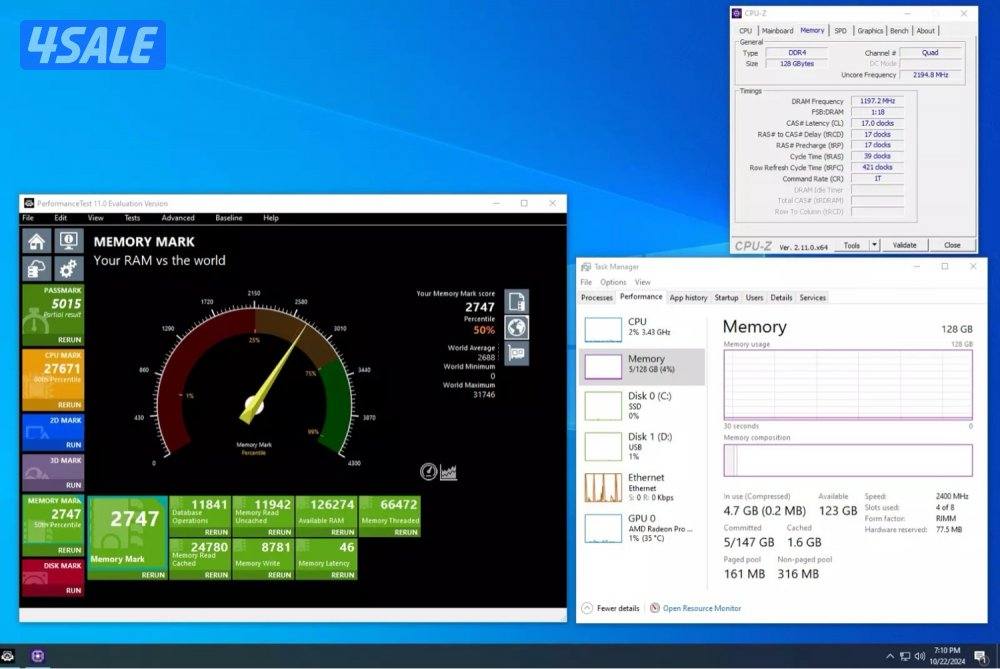Click the Validate button in CPU-Z
This screenshot has width=1000, height=669.
tap(904, 245)
